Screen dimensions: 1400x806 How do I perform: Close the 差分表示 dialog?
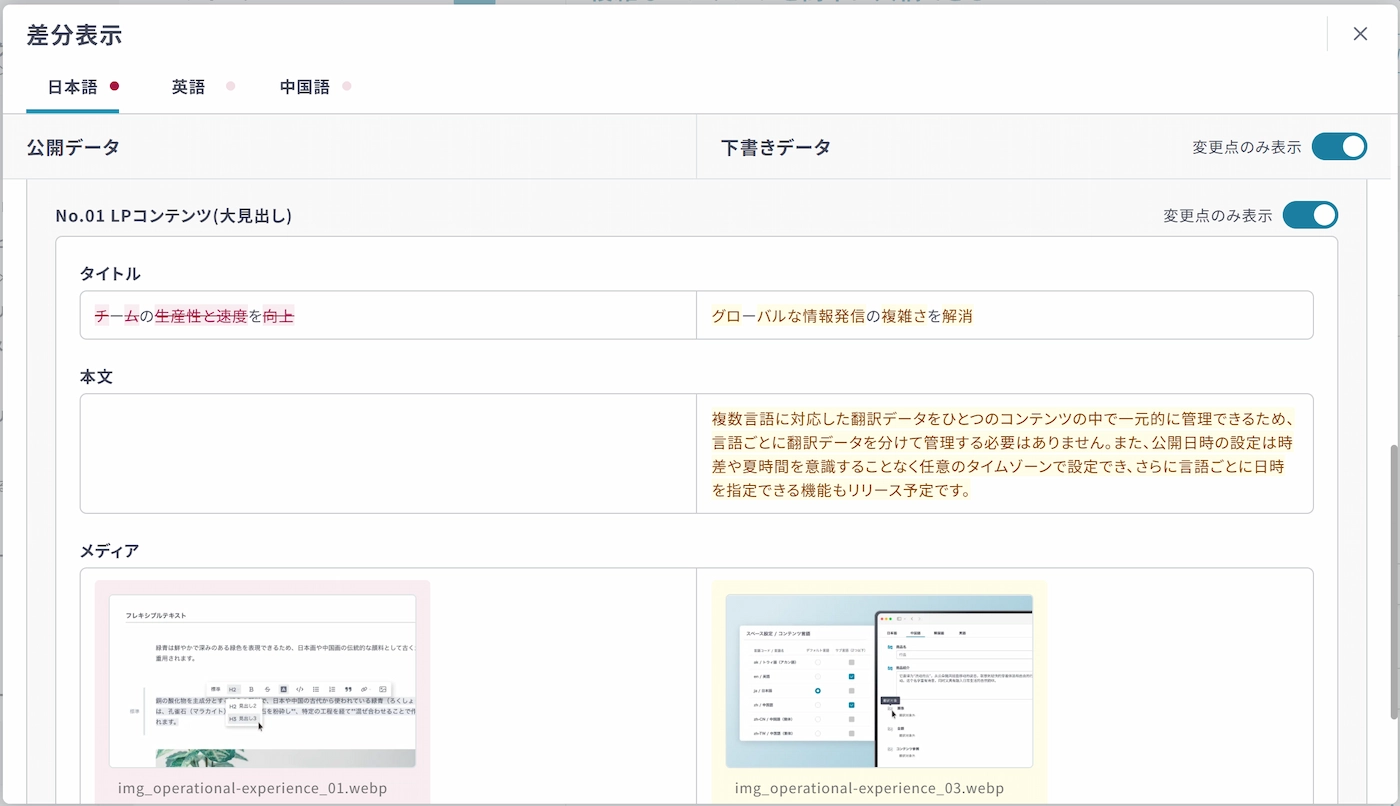[1360, 34]
